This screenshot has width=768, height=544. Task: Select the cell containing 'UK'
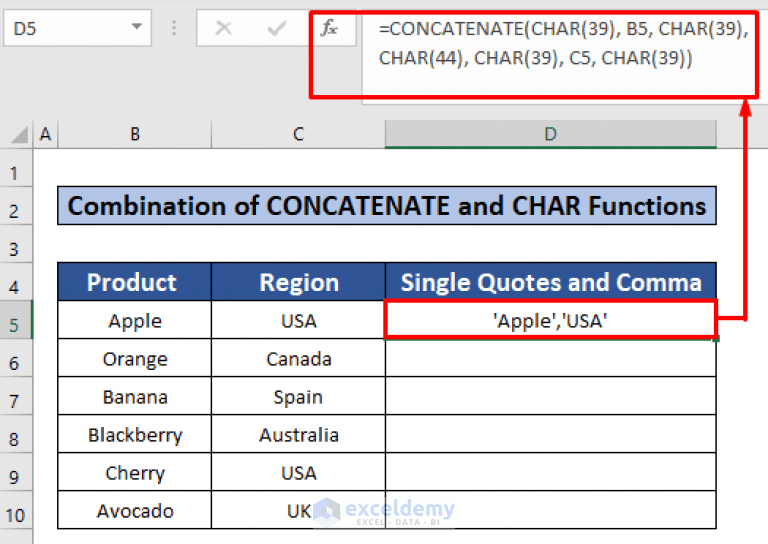(298, 510)
